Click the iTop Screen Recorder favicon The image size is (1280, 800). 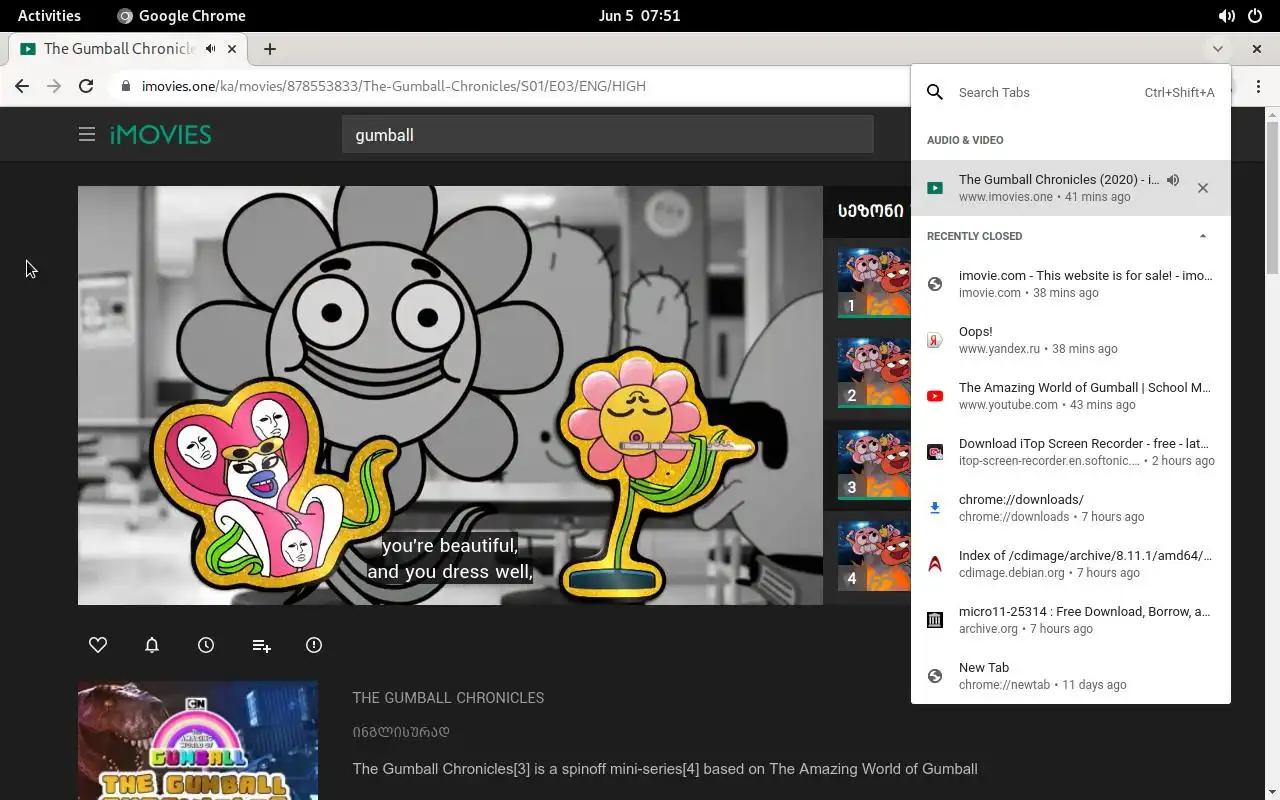(x=935, y=452)
